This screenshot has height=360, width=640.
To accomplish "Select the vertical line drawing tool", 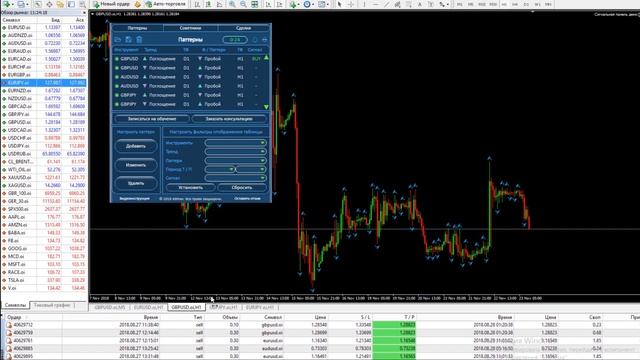I will pyautogui.click(x=364, y=4).
